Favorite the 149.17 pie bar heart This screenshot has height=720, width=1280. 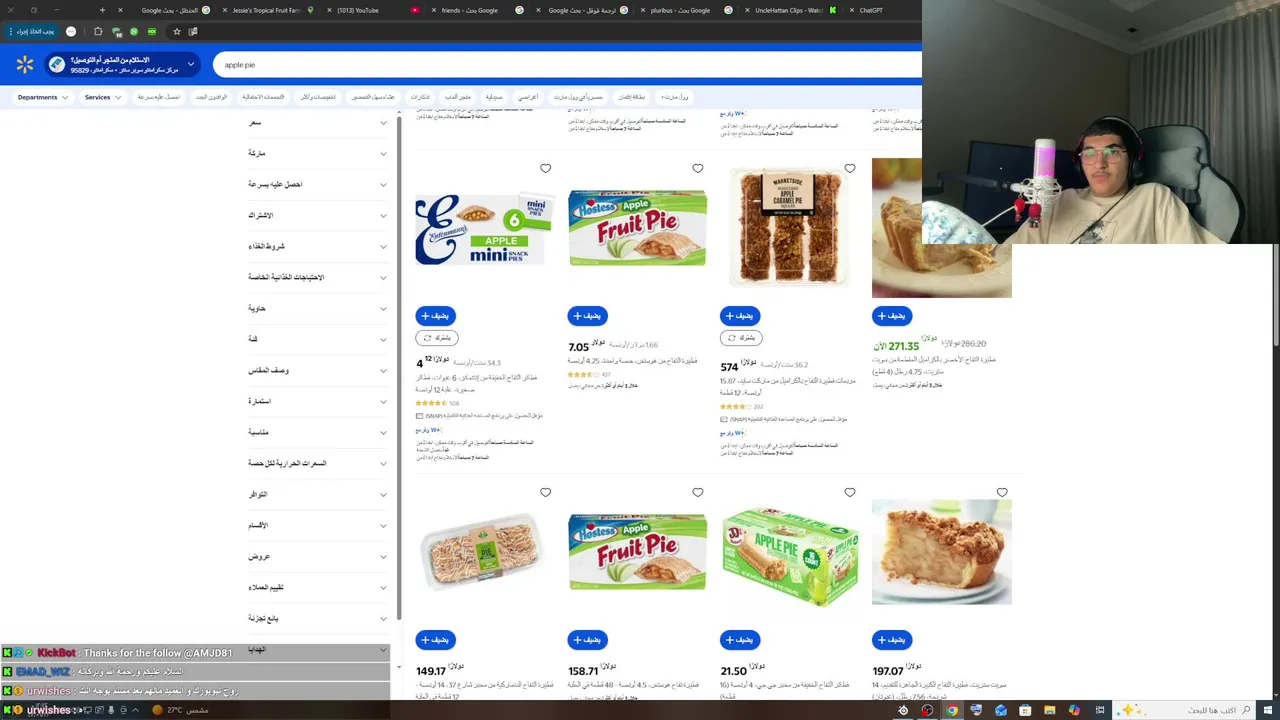[545, 493]
